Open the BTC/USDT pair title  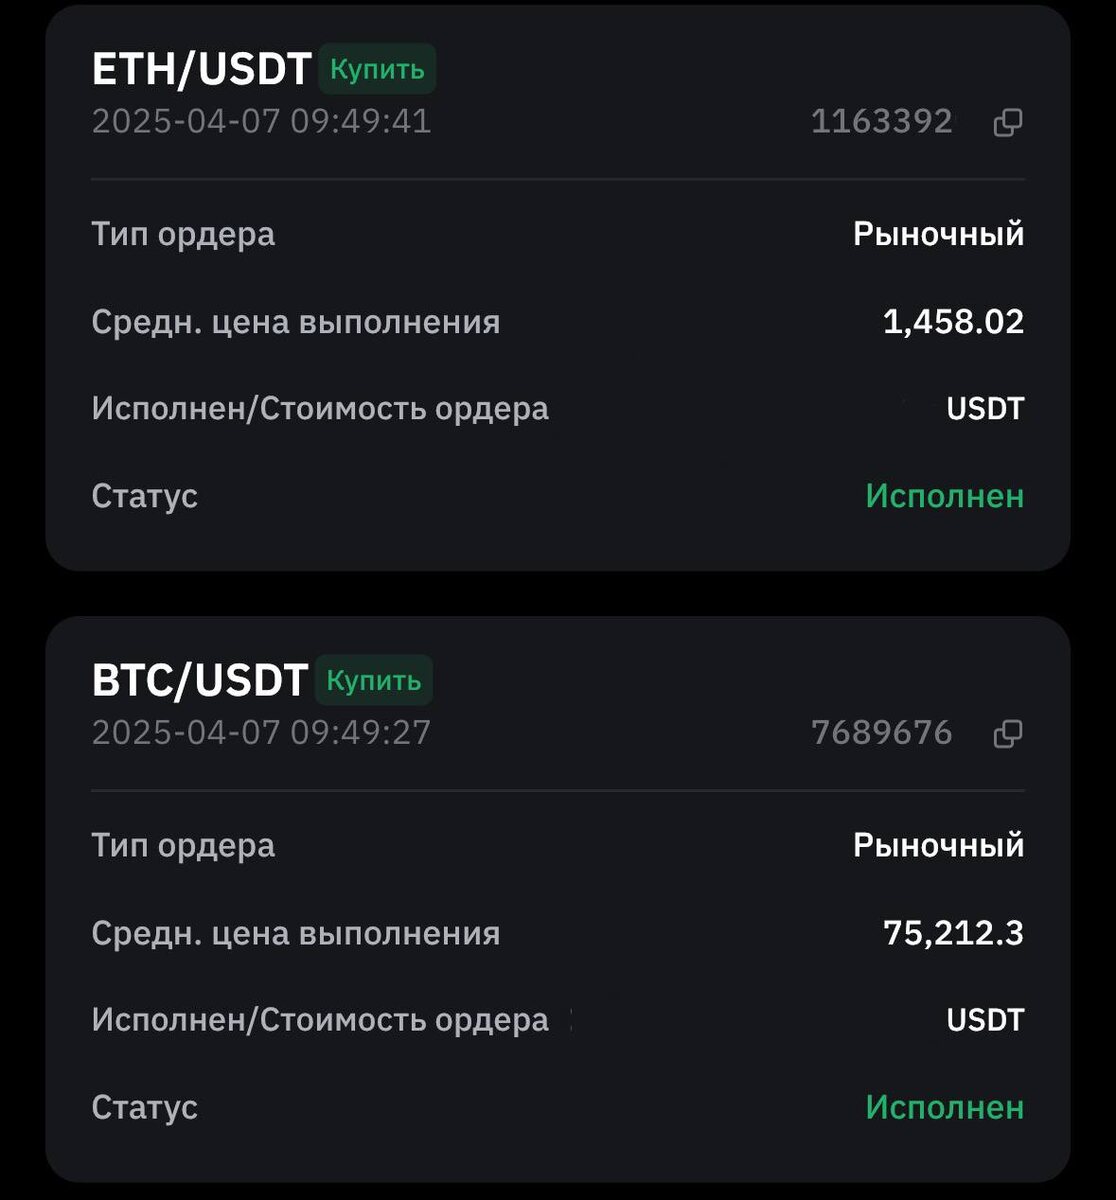click(x=199, y=680)
